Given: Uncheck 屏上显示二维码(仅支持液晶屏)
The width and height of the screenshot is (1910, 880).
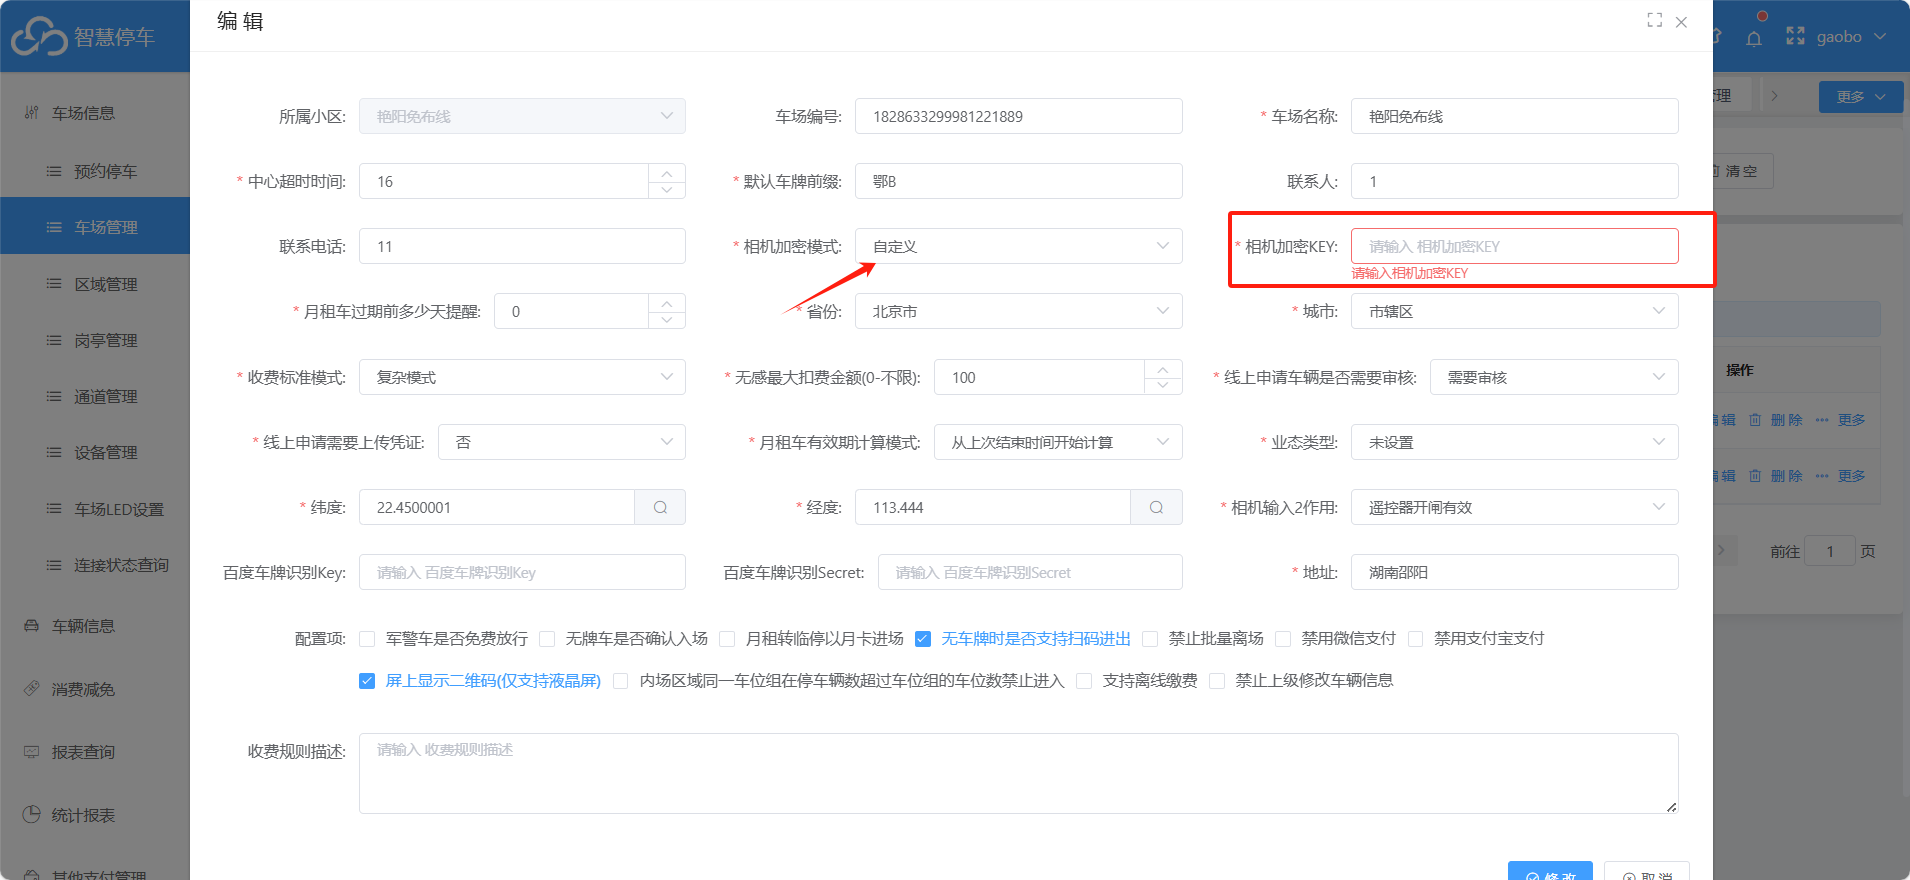Looking at the screenshot, I should coord(367,681).
